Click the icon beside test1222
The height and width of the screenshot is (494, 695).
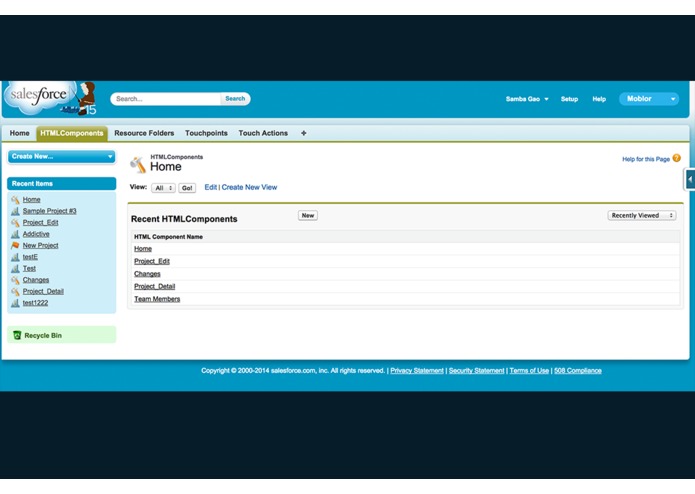point(16,303)
